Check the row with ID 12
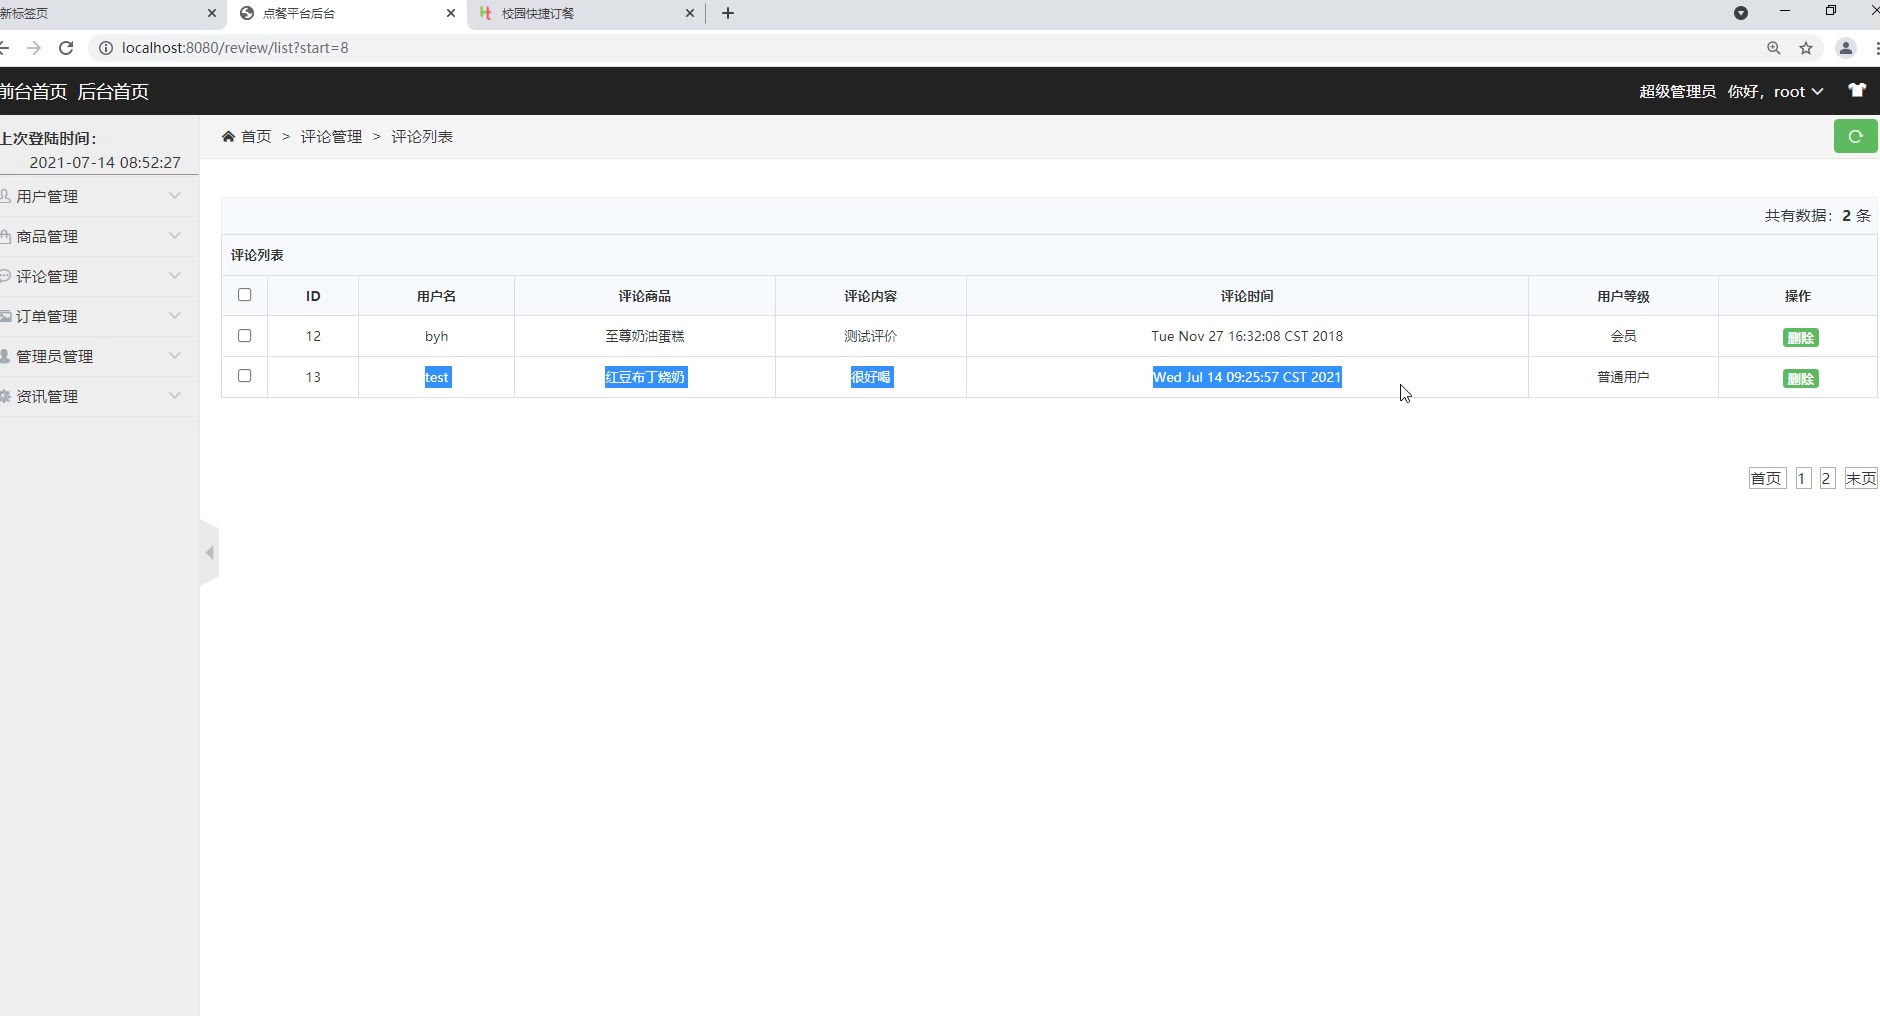 tap(244, 335)
